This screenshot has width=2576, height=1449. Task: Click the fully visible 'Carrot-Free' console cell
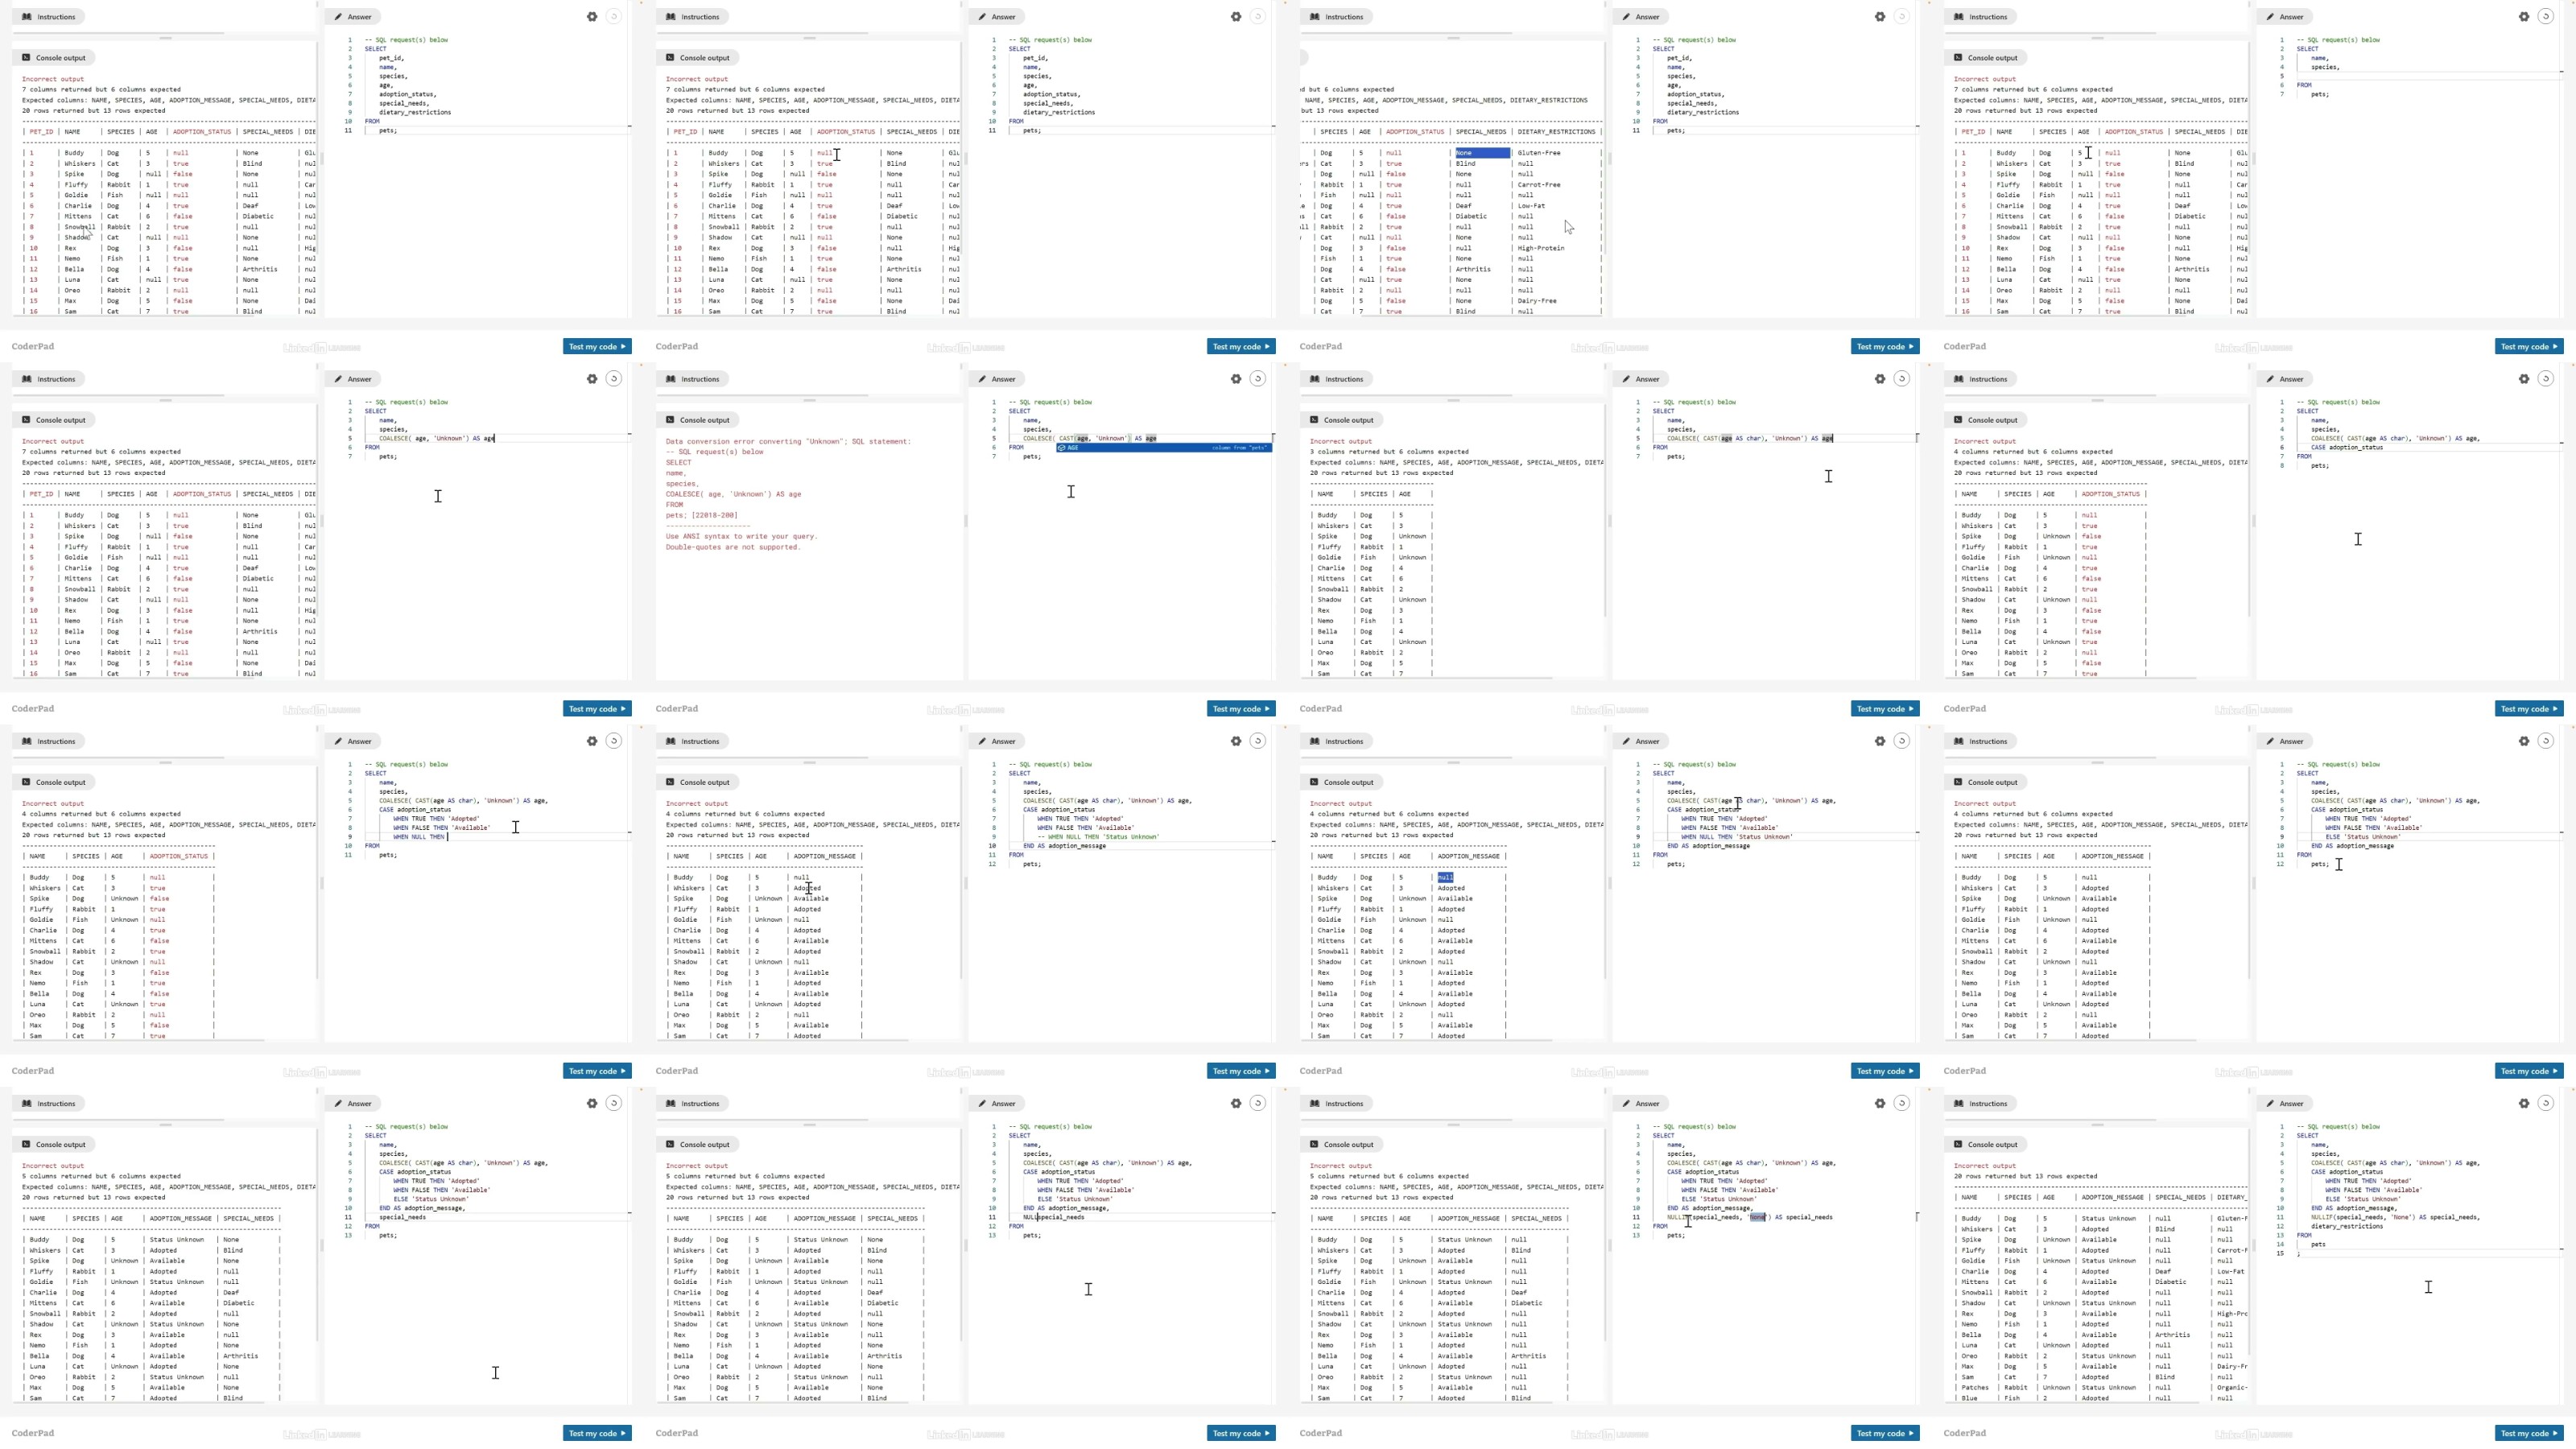[x=1539, y=185]
